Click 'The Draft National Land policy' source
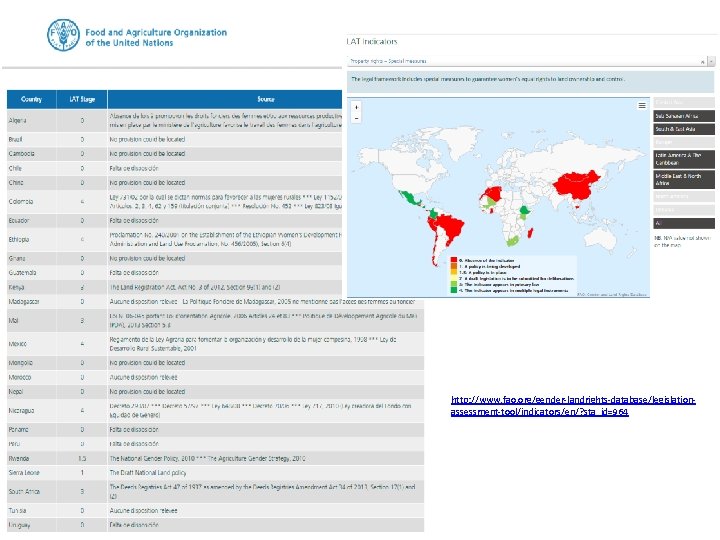This screenshot has height=540, width=720. click(x=147, y=472)
